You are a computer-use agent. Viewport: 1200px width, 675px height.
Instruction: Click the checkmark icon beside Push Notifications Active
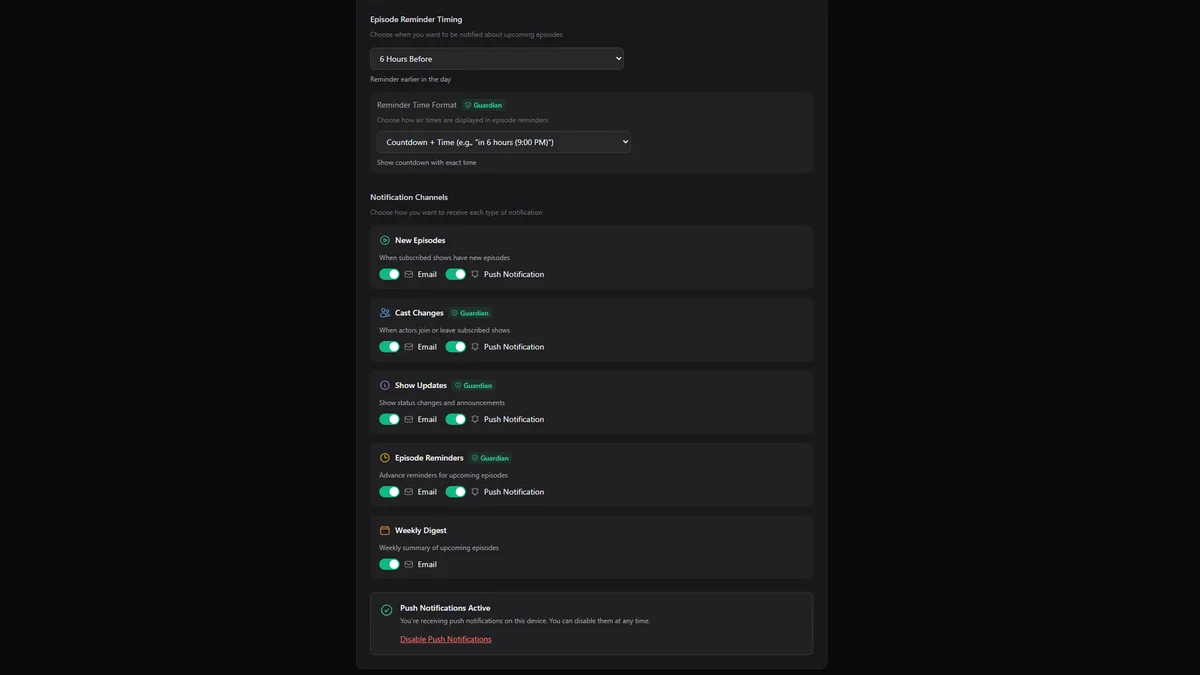[386, 609]
